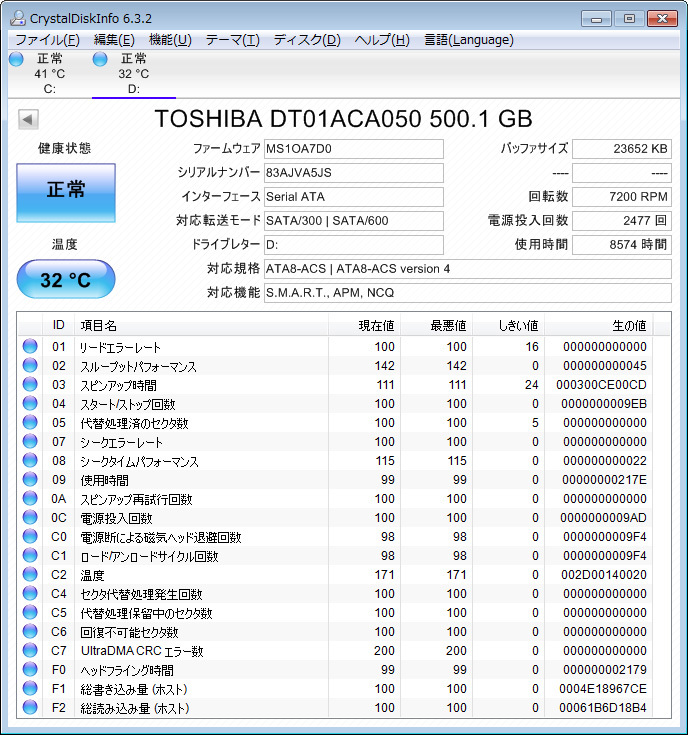
Task: Click status orb for 02 スループットパフォーマンス
Action: pyautogui.click(x=30, y=365)
